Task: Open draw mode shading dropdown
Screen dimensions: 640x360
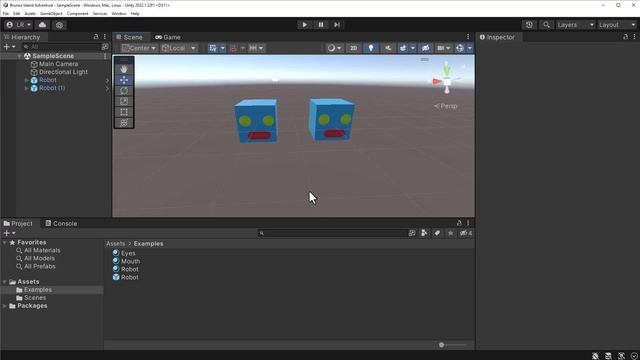Action: point(334,48)
